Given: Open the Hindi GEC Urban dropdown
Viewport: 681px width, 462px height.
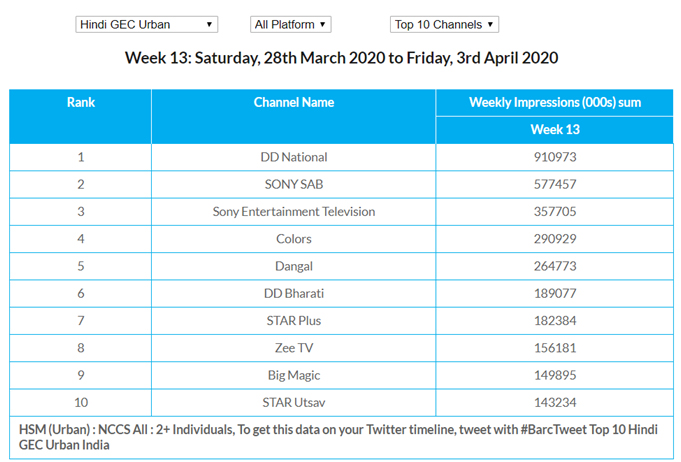Looking at the screenshot, I should point(146,24).
